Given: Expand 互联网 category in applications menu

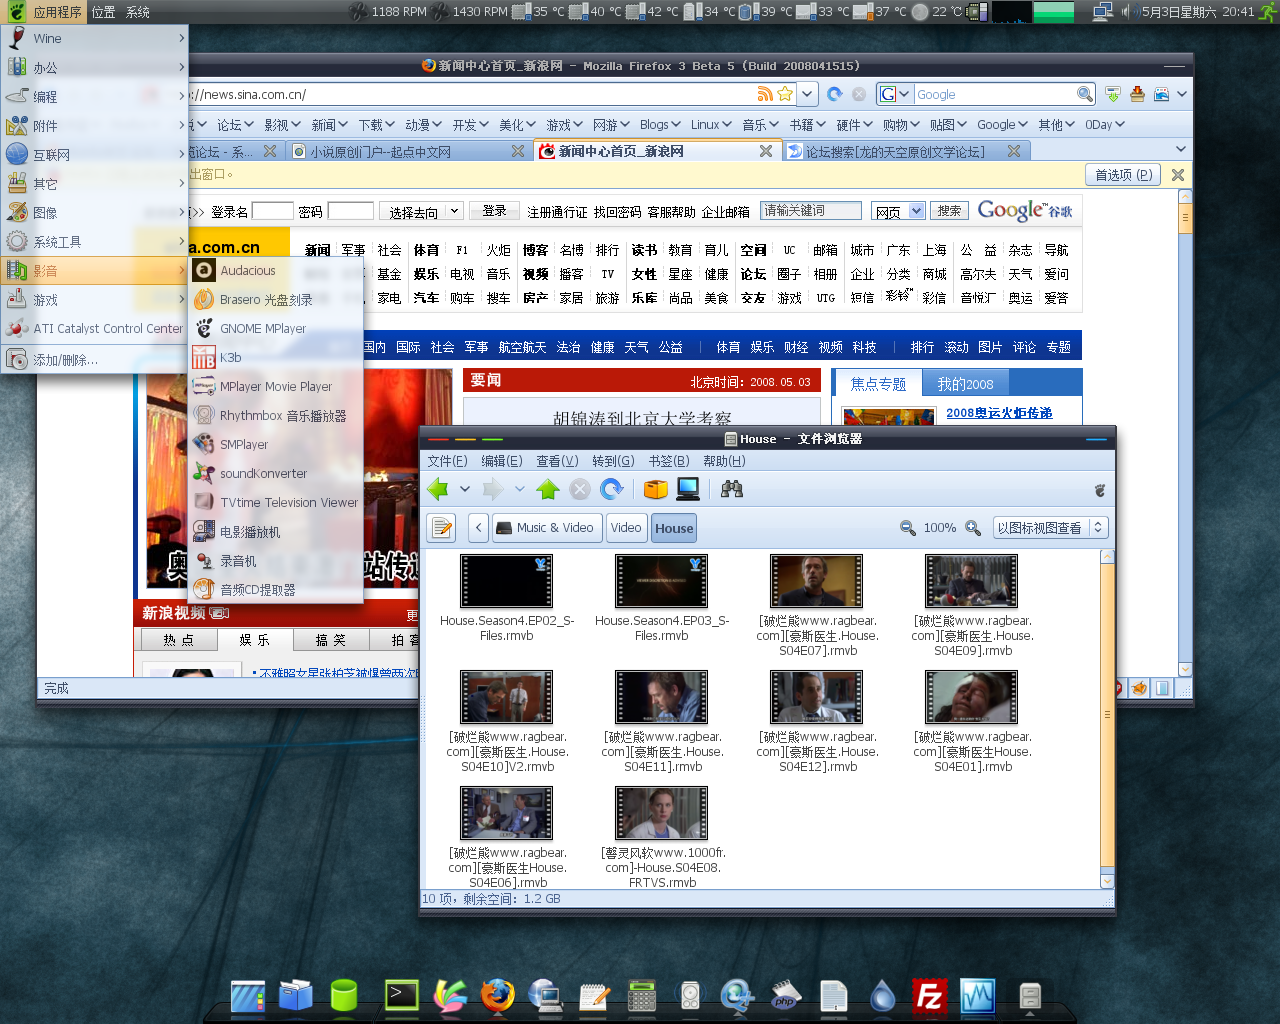Looking at the screenshot, I should coord(95,154).
